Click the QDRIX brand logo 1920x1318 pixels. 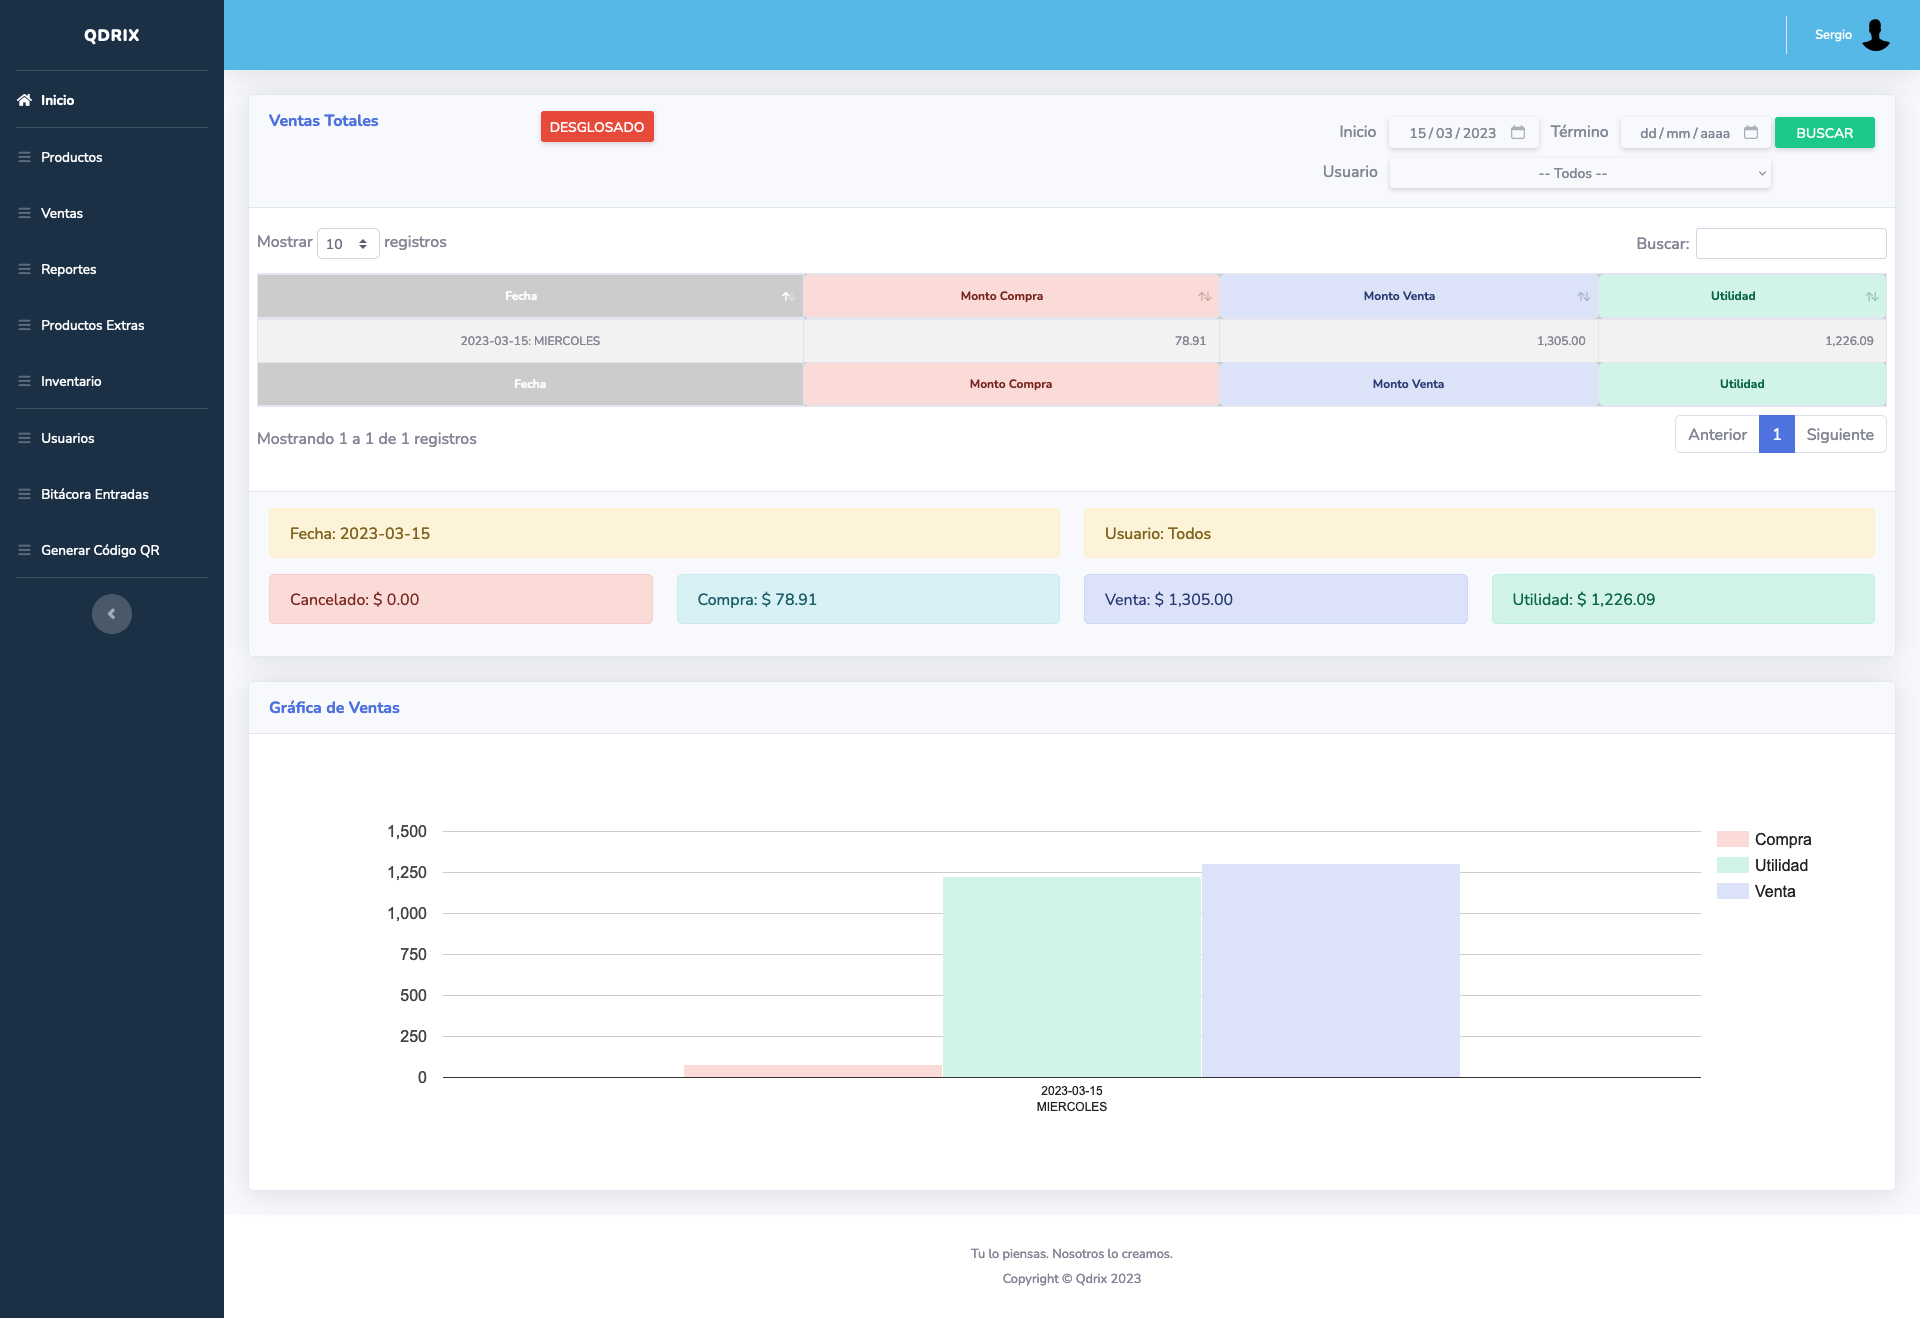112,35
